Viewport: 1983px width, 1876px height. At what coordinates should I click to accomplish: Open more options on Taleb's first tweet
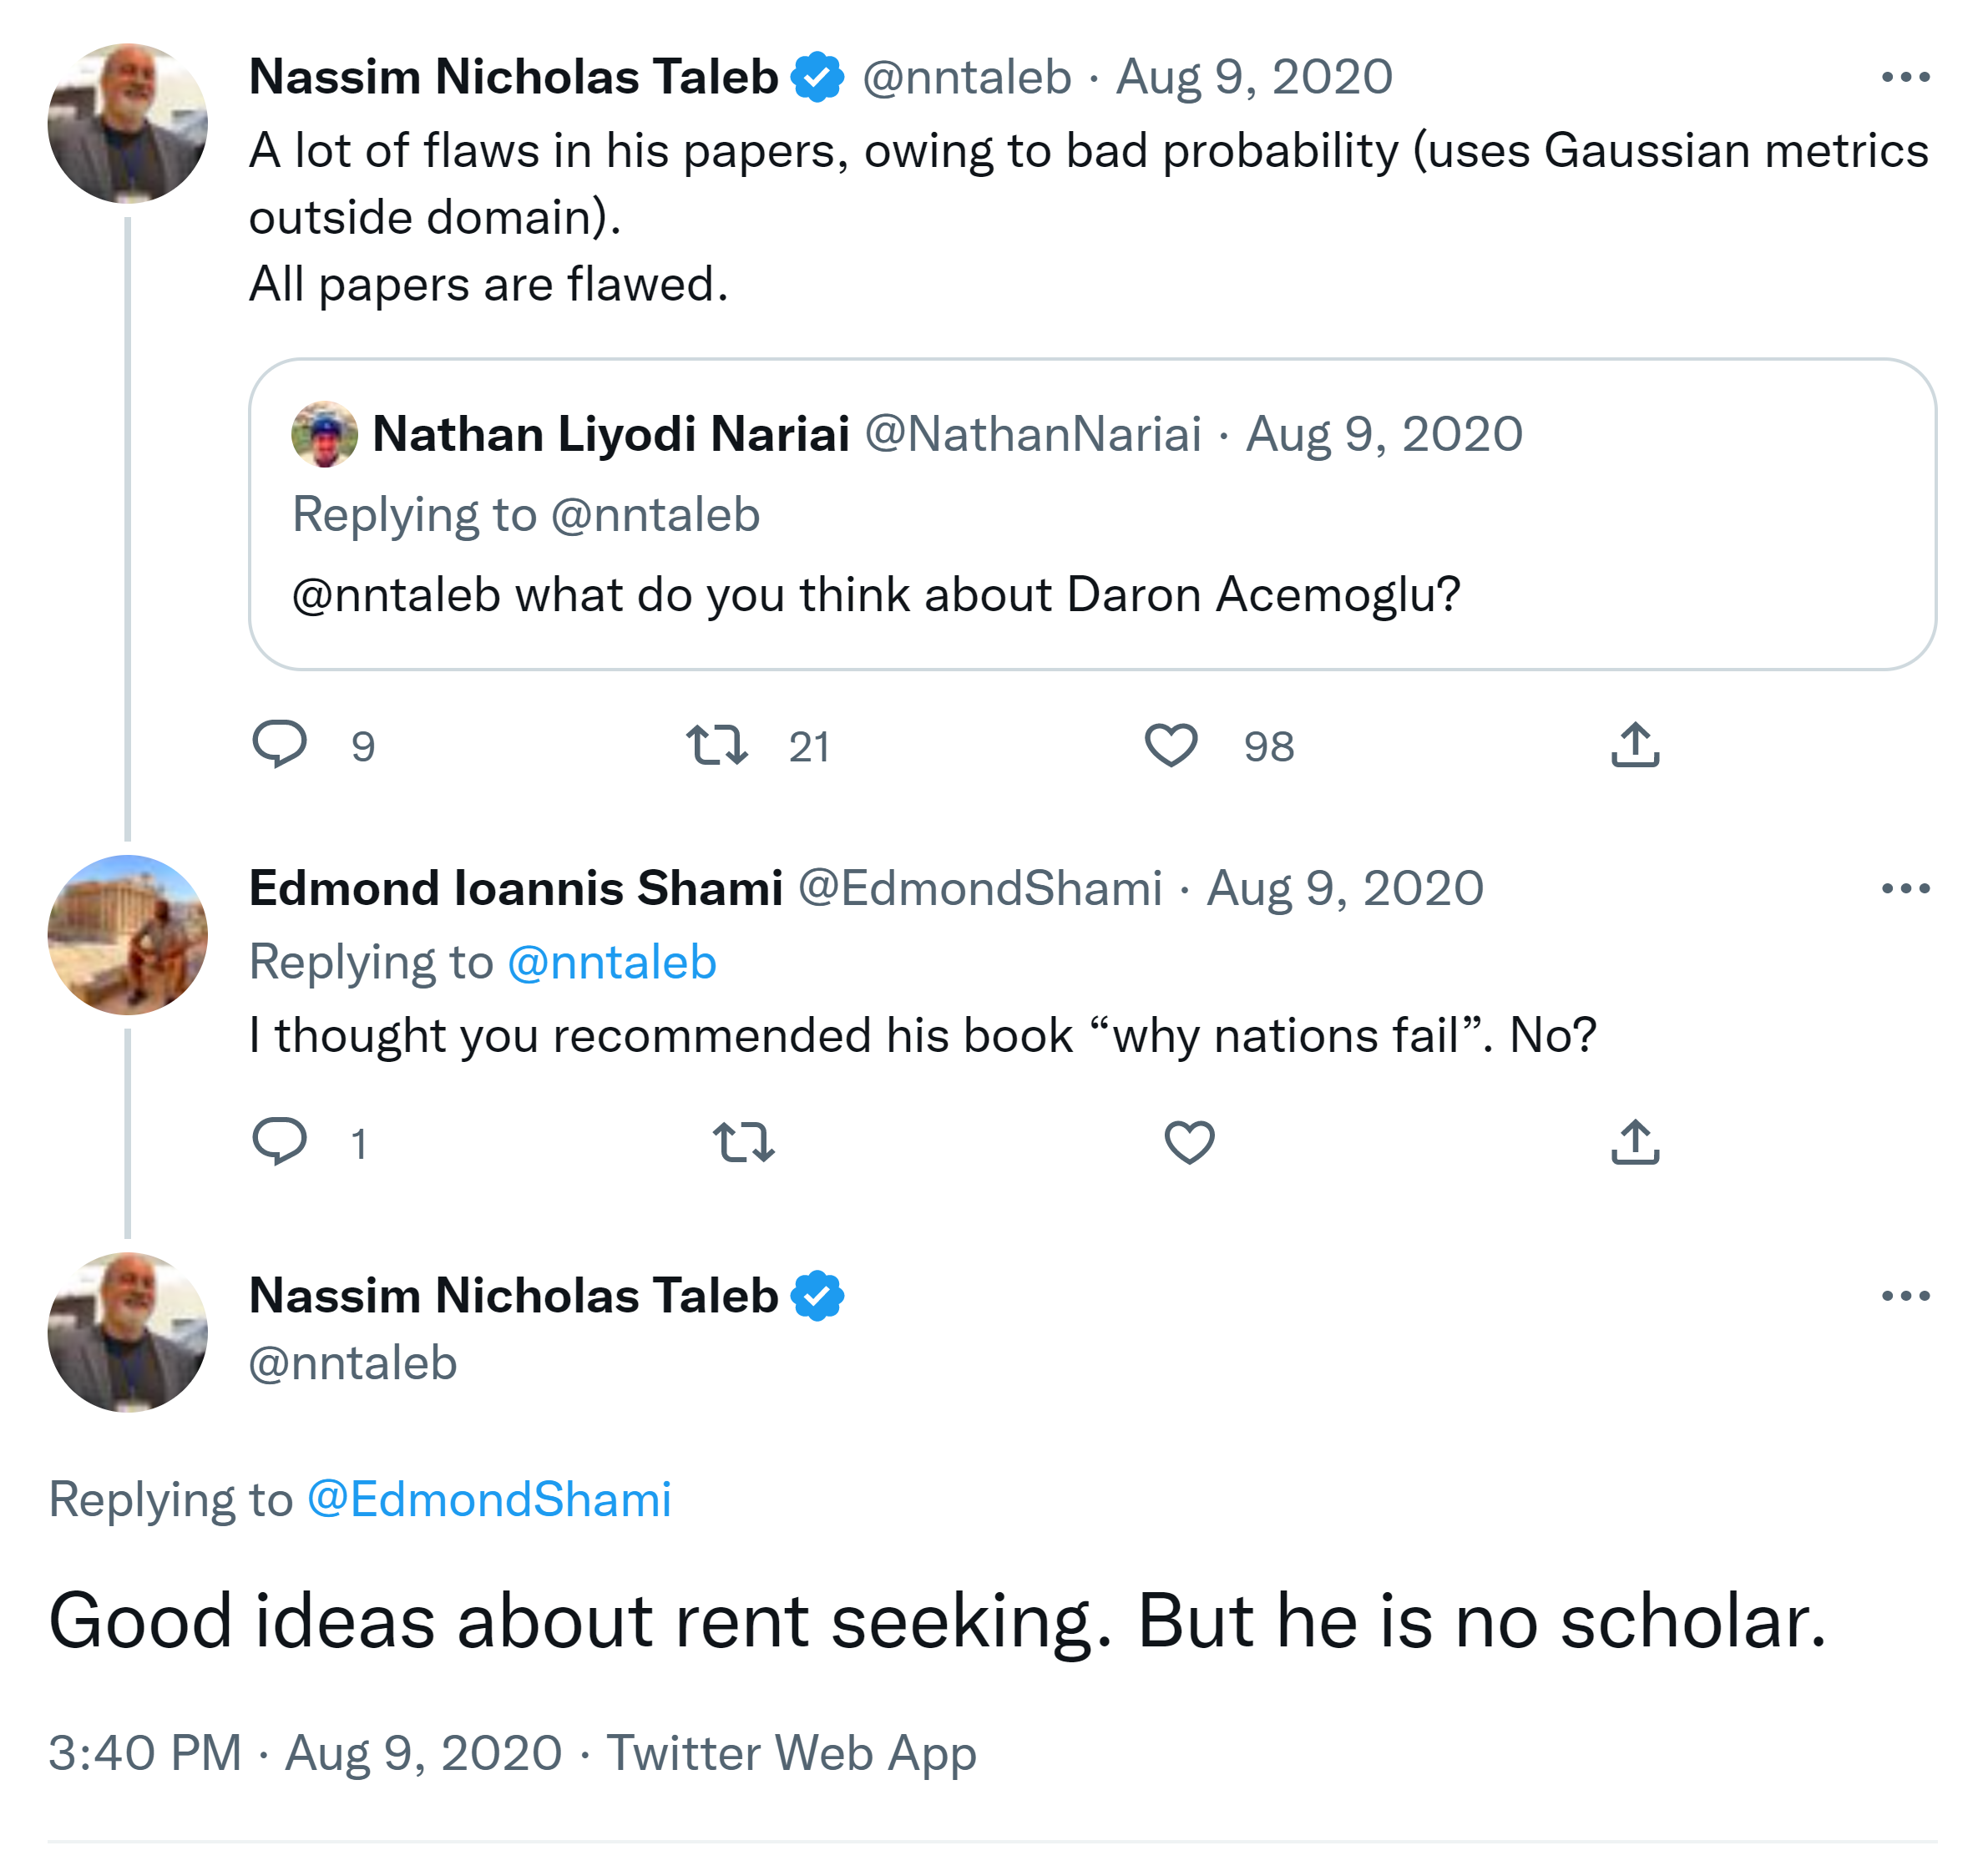1904,77
